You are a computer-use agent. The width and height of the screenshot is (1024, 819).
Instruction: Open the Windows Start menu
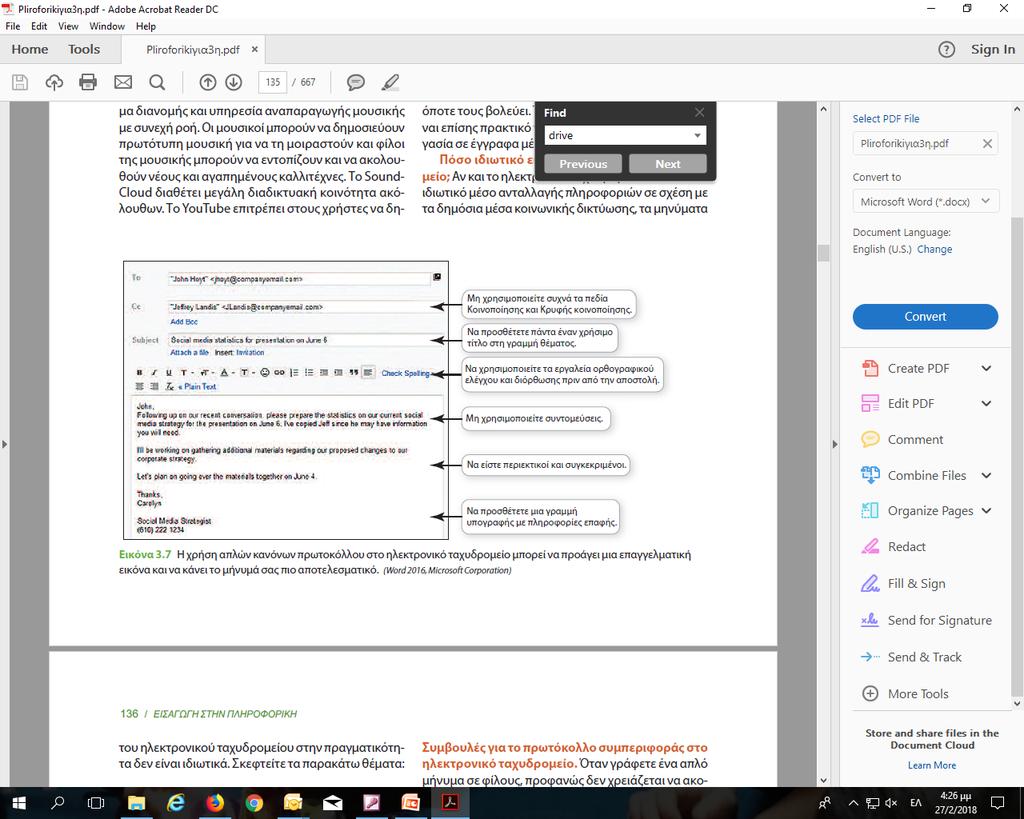[18, 803]
